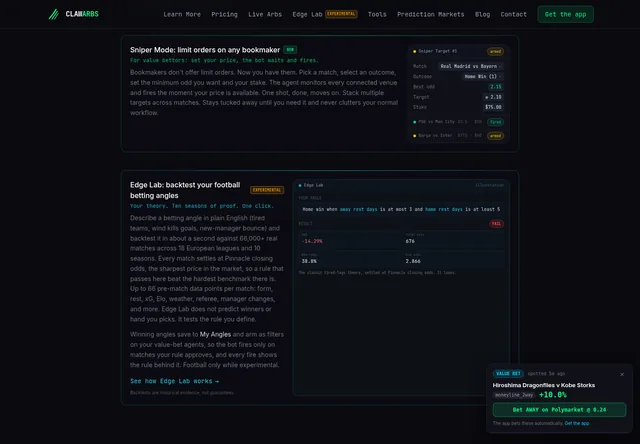Click the EXPERIMENTAL badge beside the Edge Lab heading
This screenshot has height=444, width=640.
267,190
